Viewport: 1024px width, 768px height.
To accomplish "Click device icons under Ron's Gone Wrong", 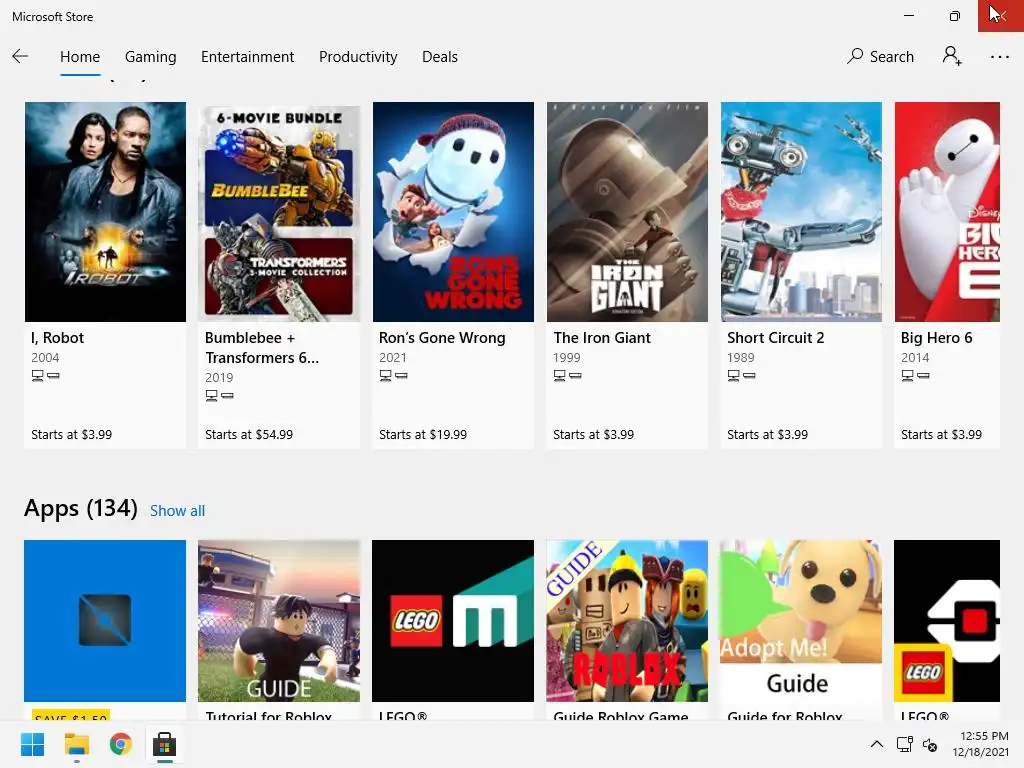I will click(394, 376).
